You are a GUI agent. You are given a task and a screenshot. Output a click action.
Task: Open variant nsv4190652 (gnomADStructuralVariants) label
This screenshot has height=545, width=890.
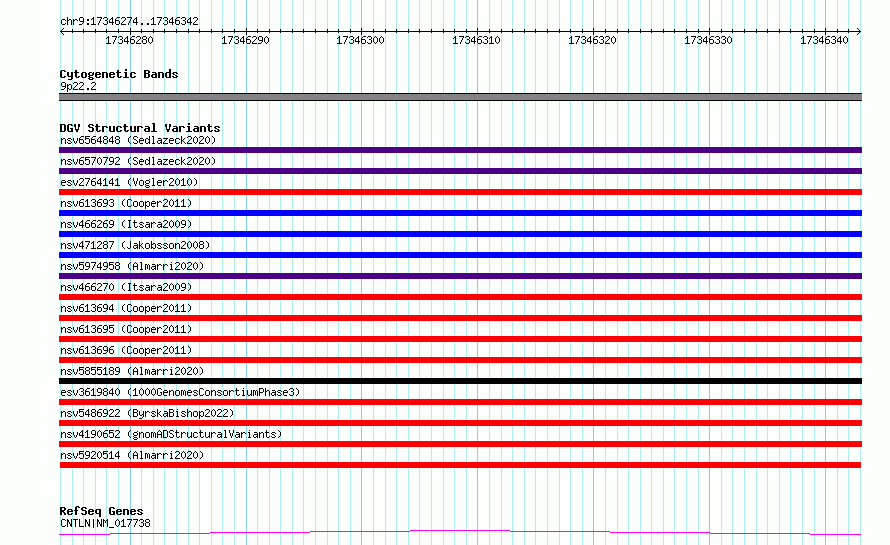tap(171, 434)
